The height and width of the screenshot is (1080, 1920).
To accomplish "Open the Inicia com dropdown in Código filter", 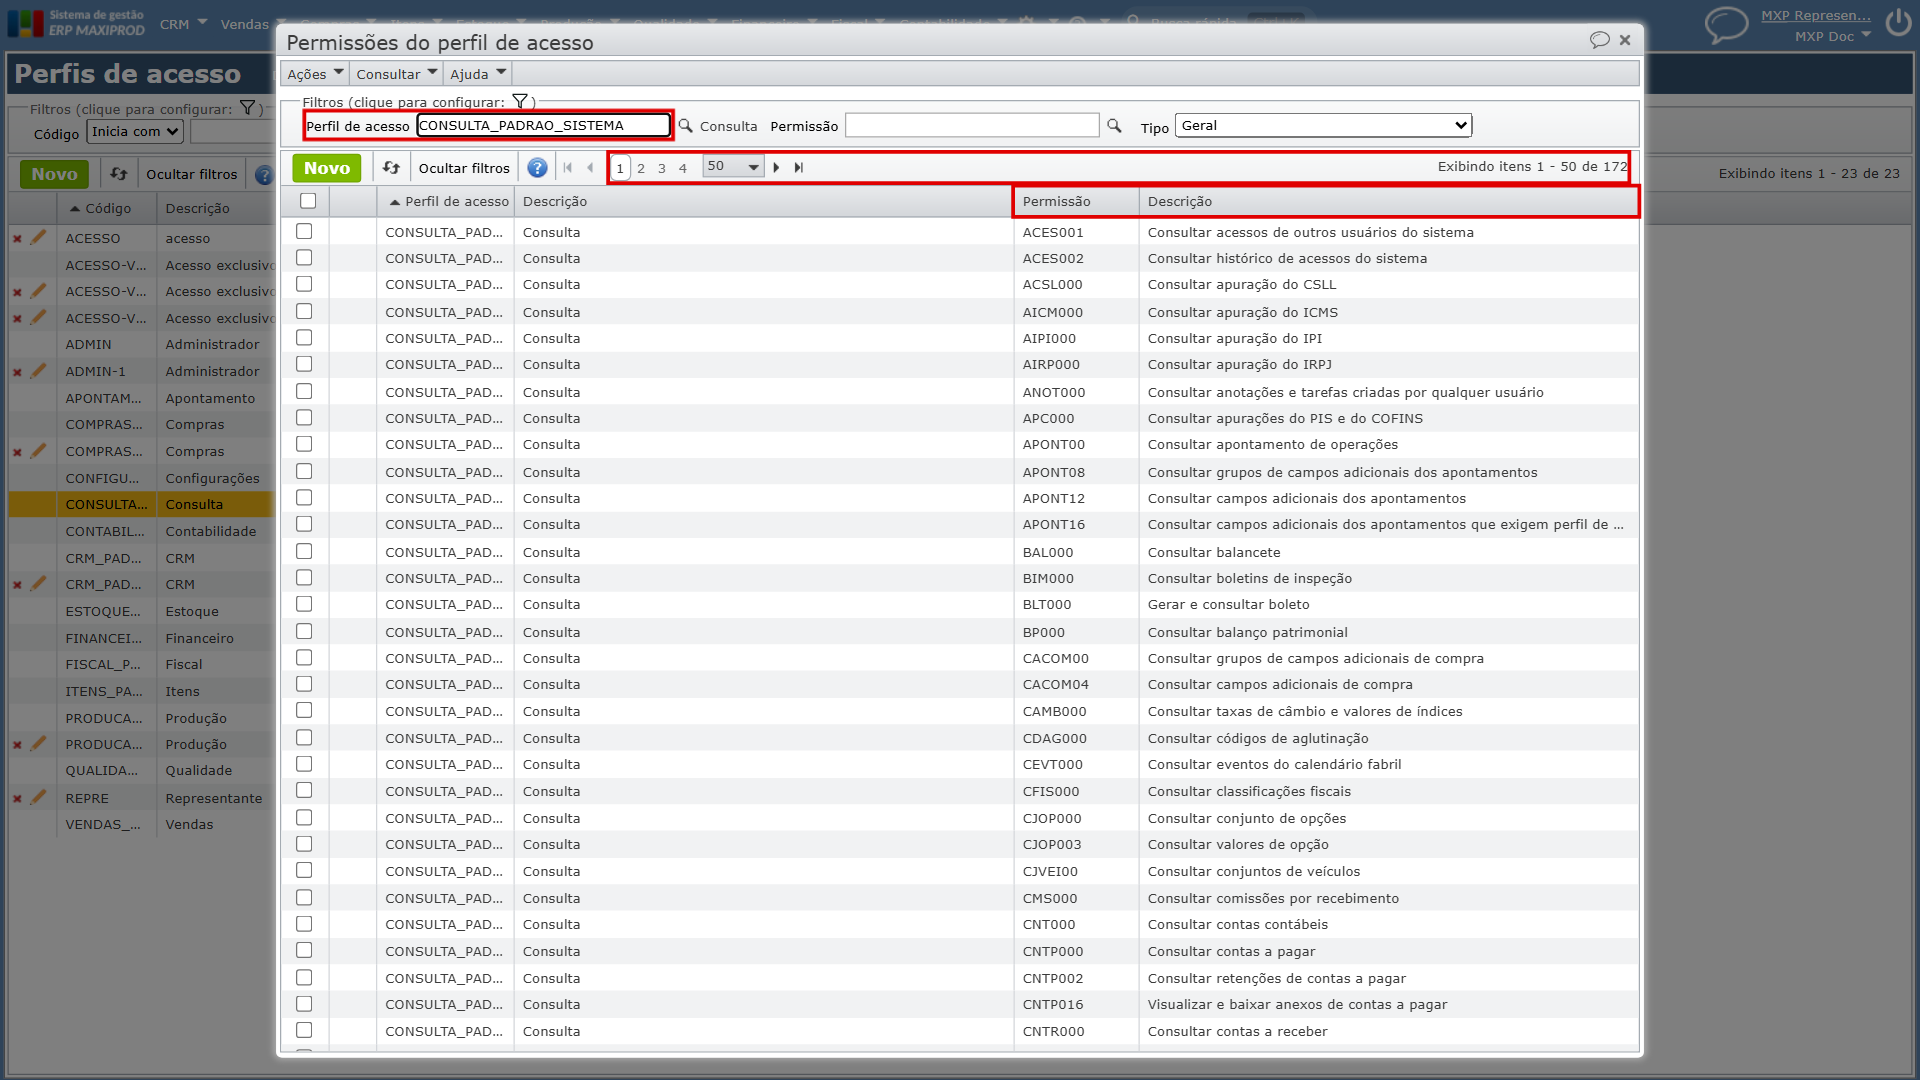I will (135, 132).
